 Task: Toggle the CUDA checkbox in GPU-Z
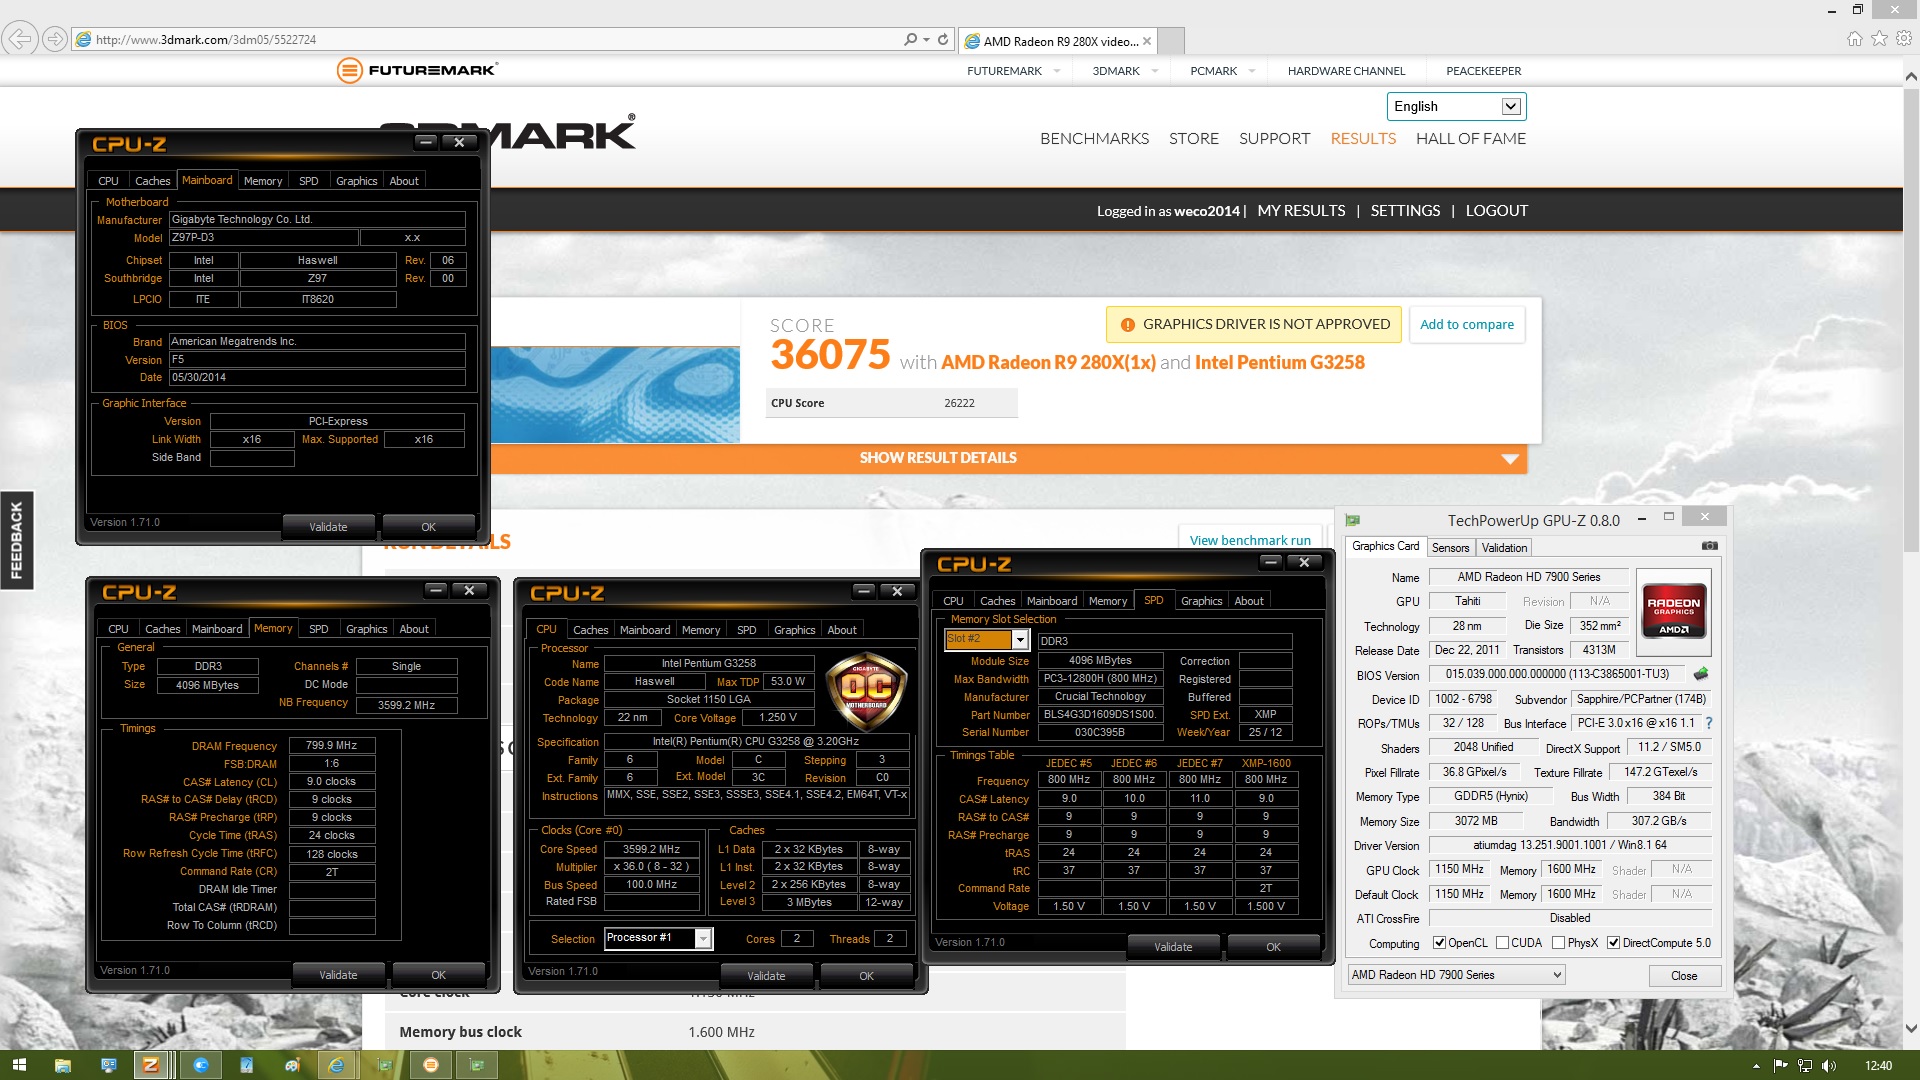click(1502, 943)
